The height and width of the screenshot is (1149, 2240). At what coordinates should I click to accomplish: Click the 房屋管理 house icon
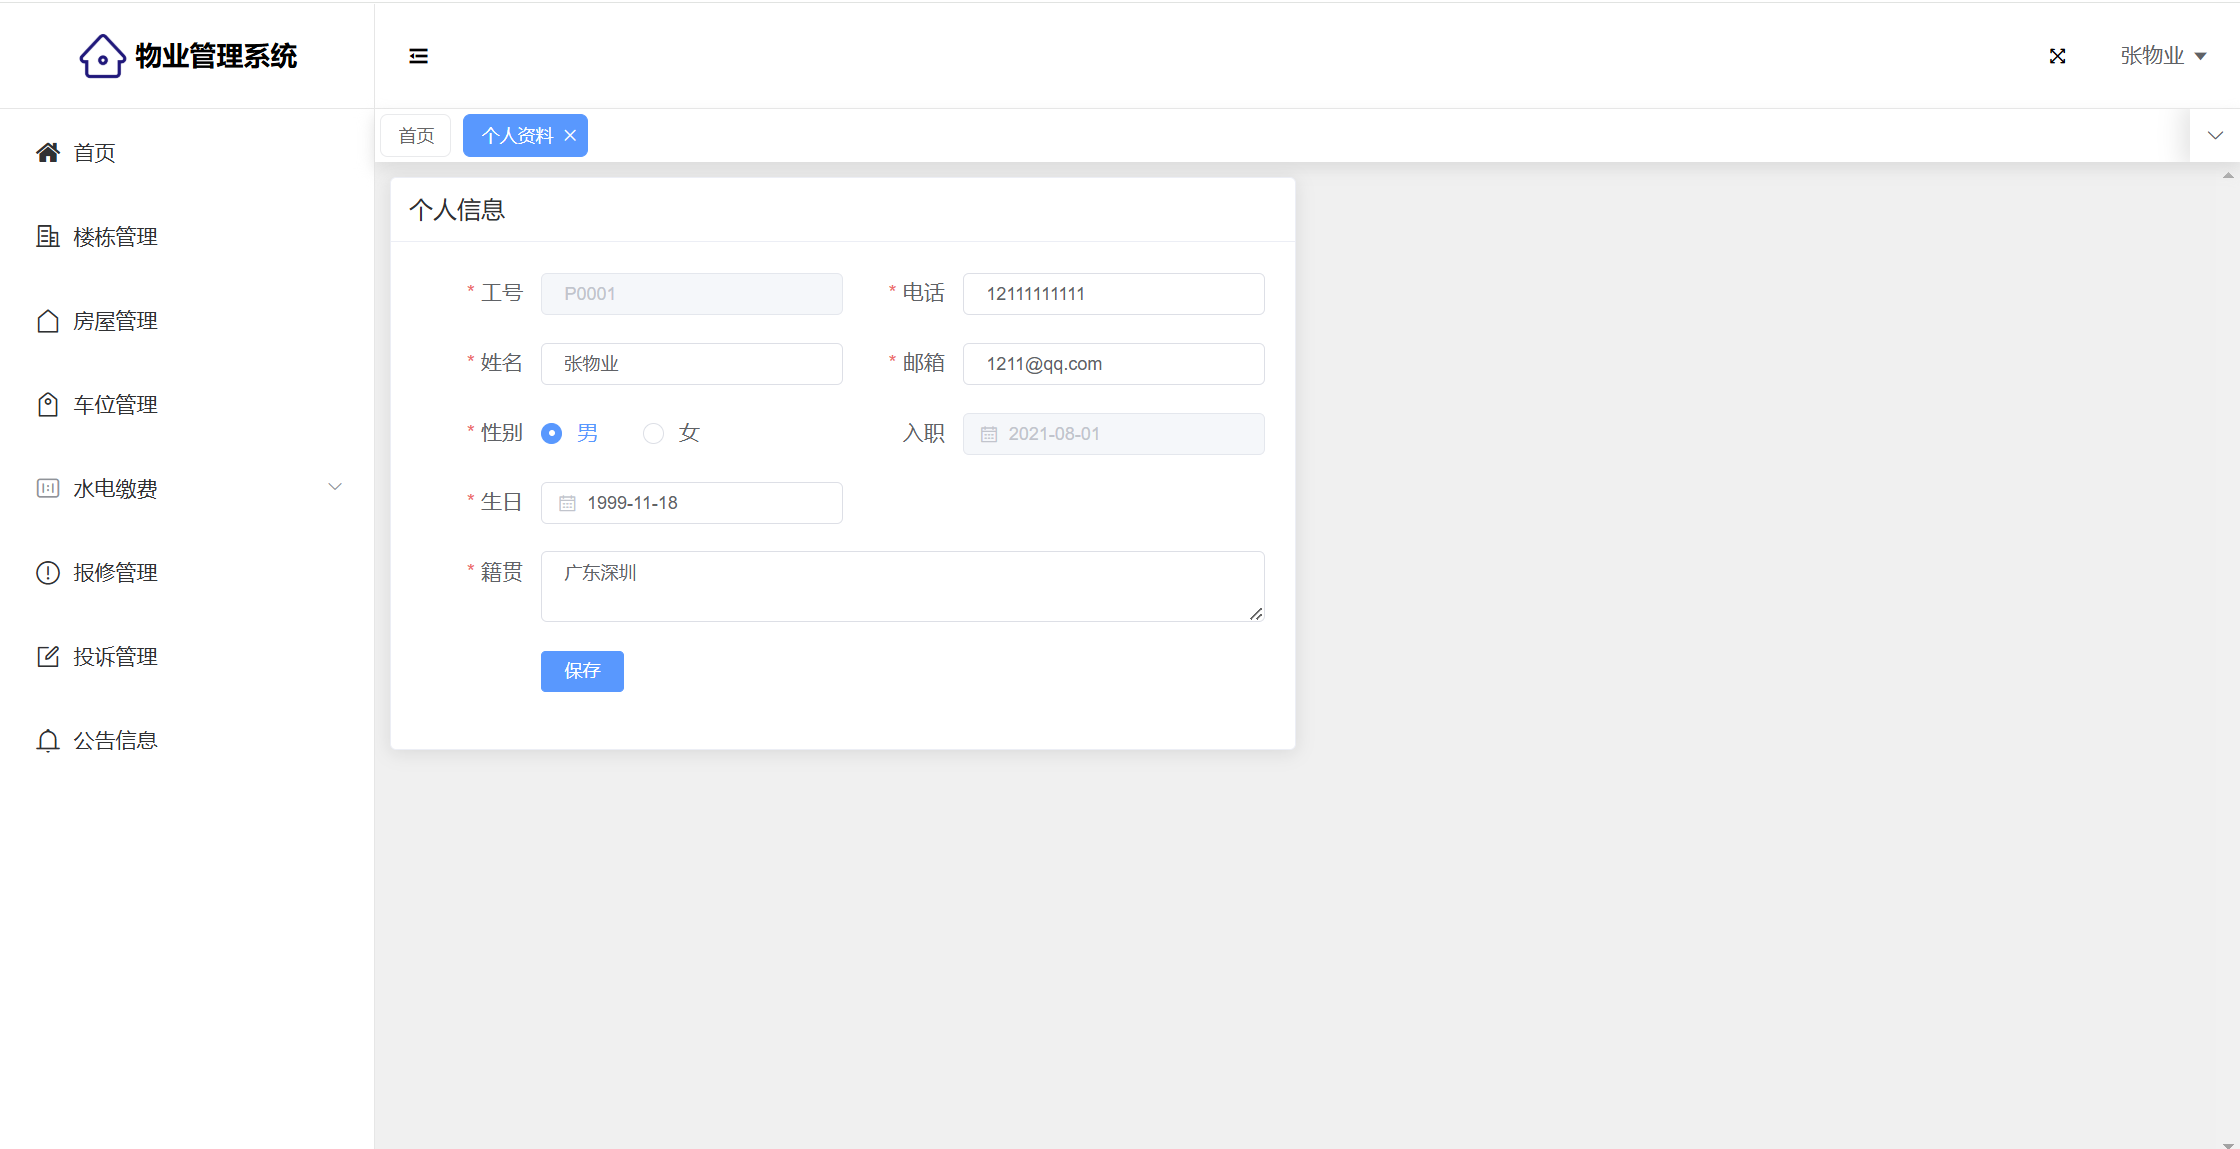click(x=48, y=321)
